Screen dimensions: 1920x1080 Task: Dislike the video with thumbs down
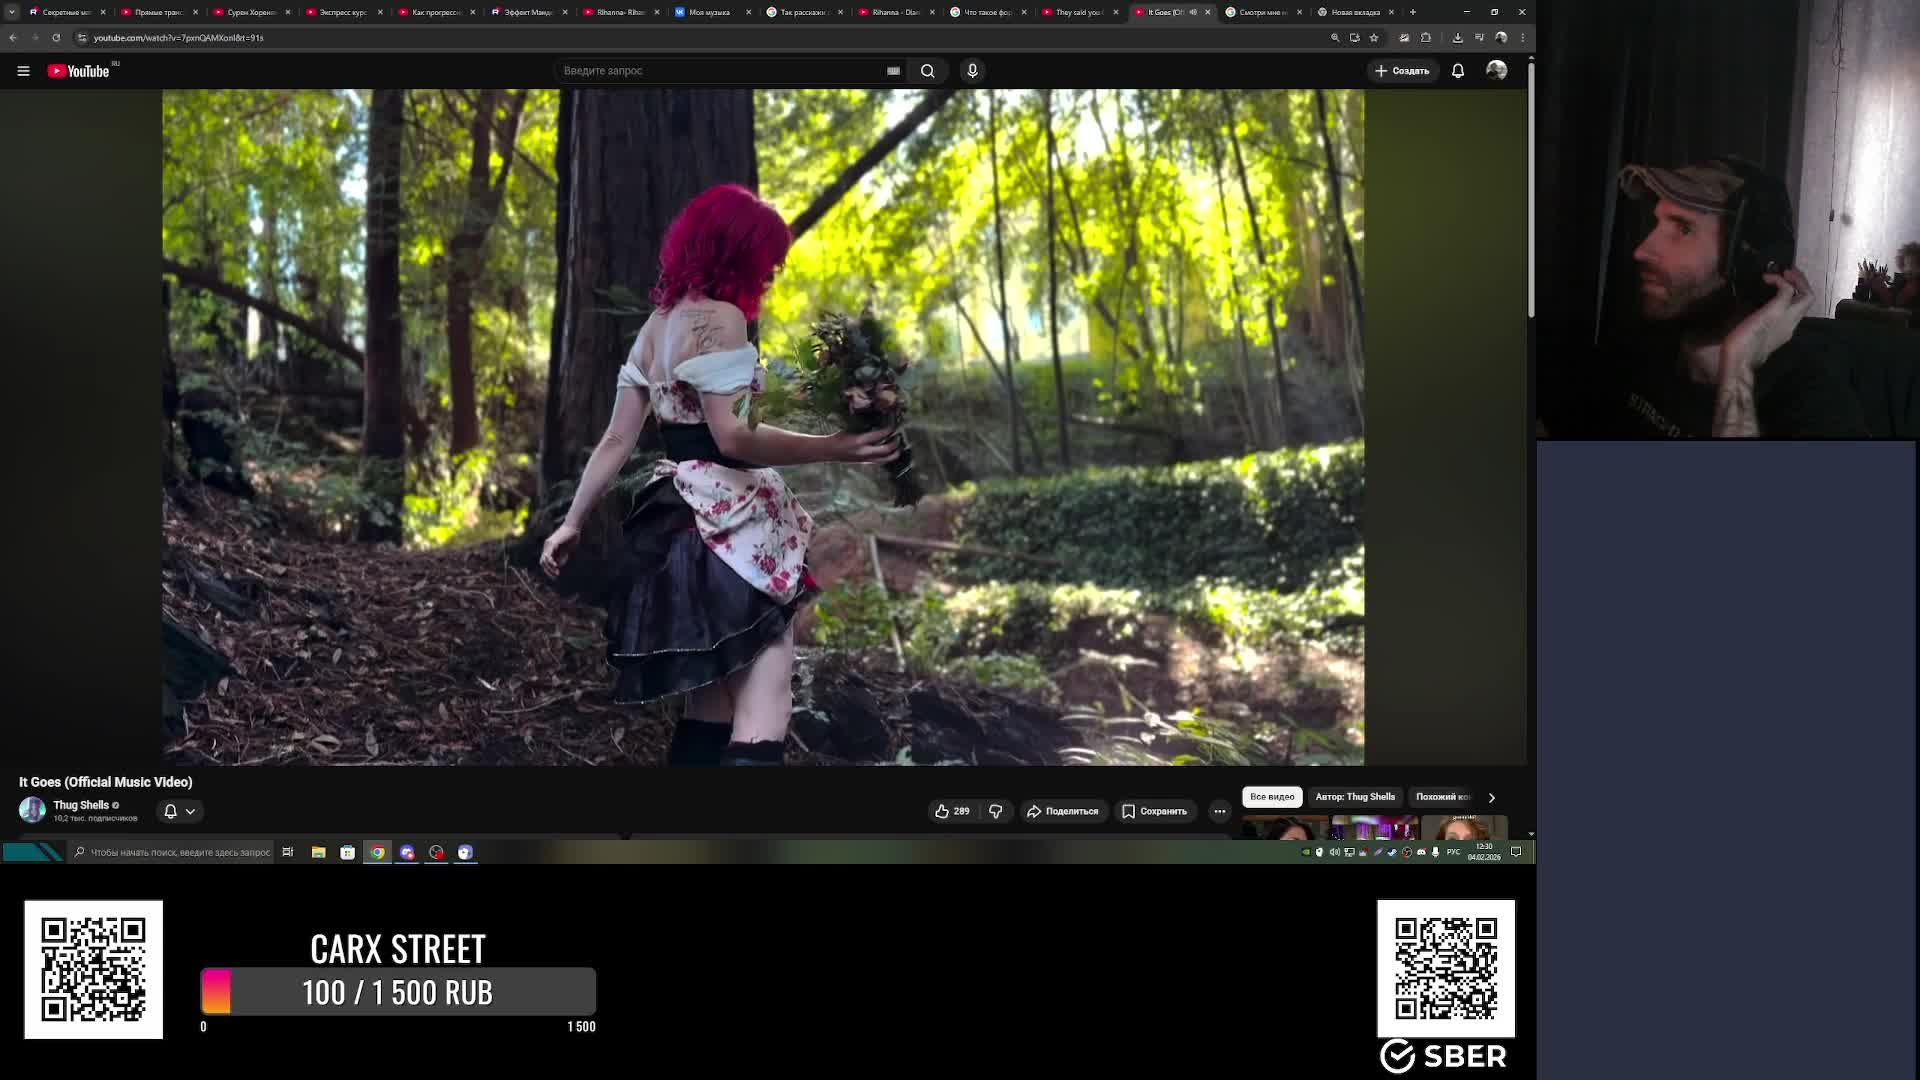pos(995,811)
